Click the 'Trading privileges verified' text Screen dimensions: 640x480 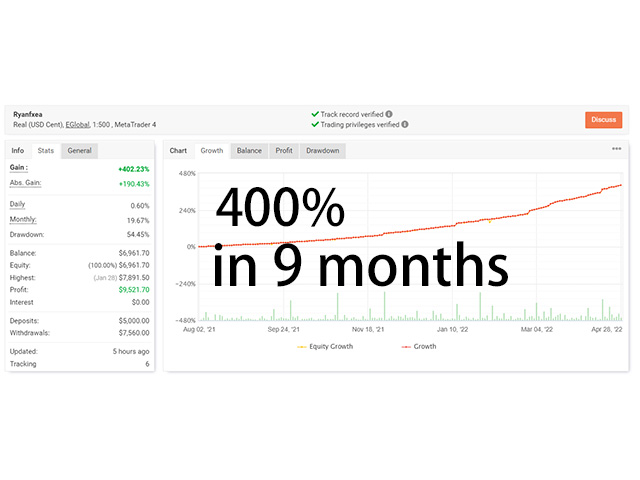(x=360, y=124)
